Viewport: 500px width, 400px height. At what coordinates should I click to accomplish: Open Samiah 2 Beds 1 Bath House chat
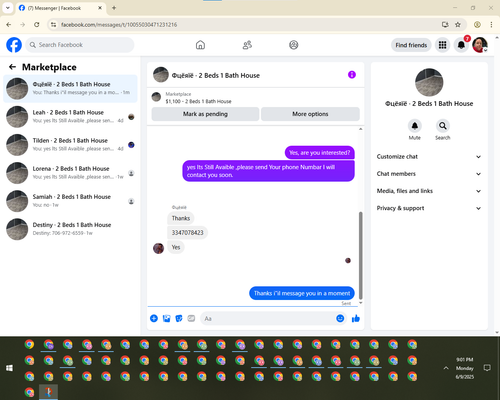pos(70,201)
